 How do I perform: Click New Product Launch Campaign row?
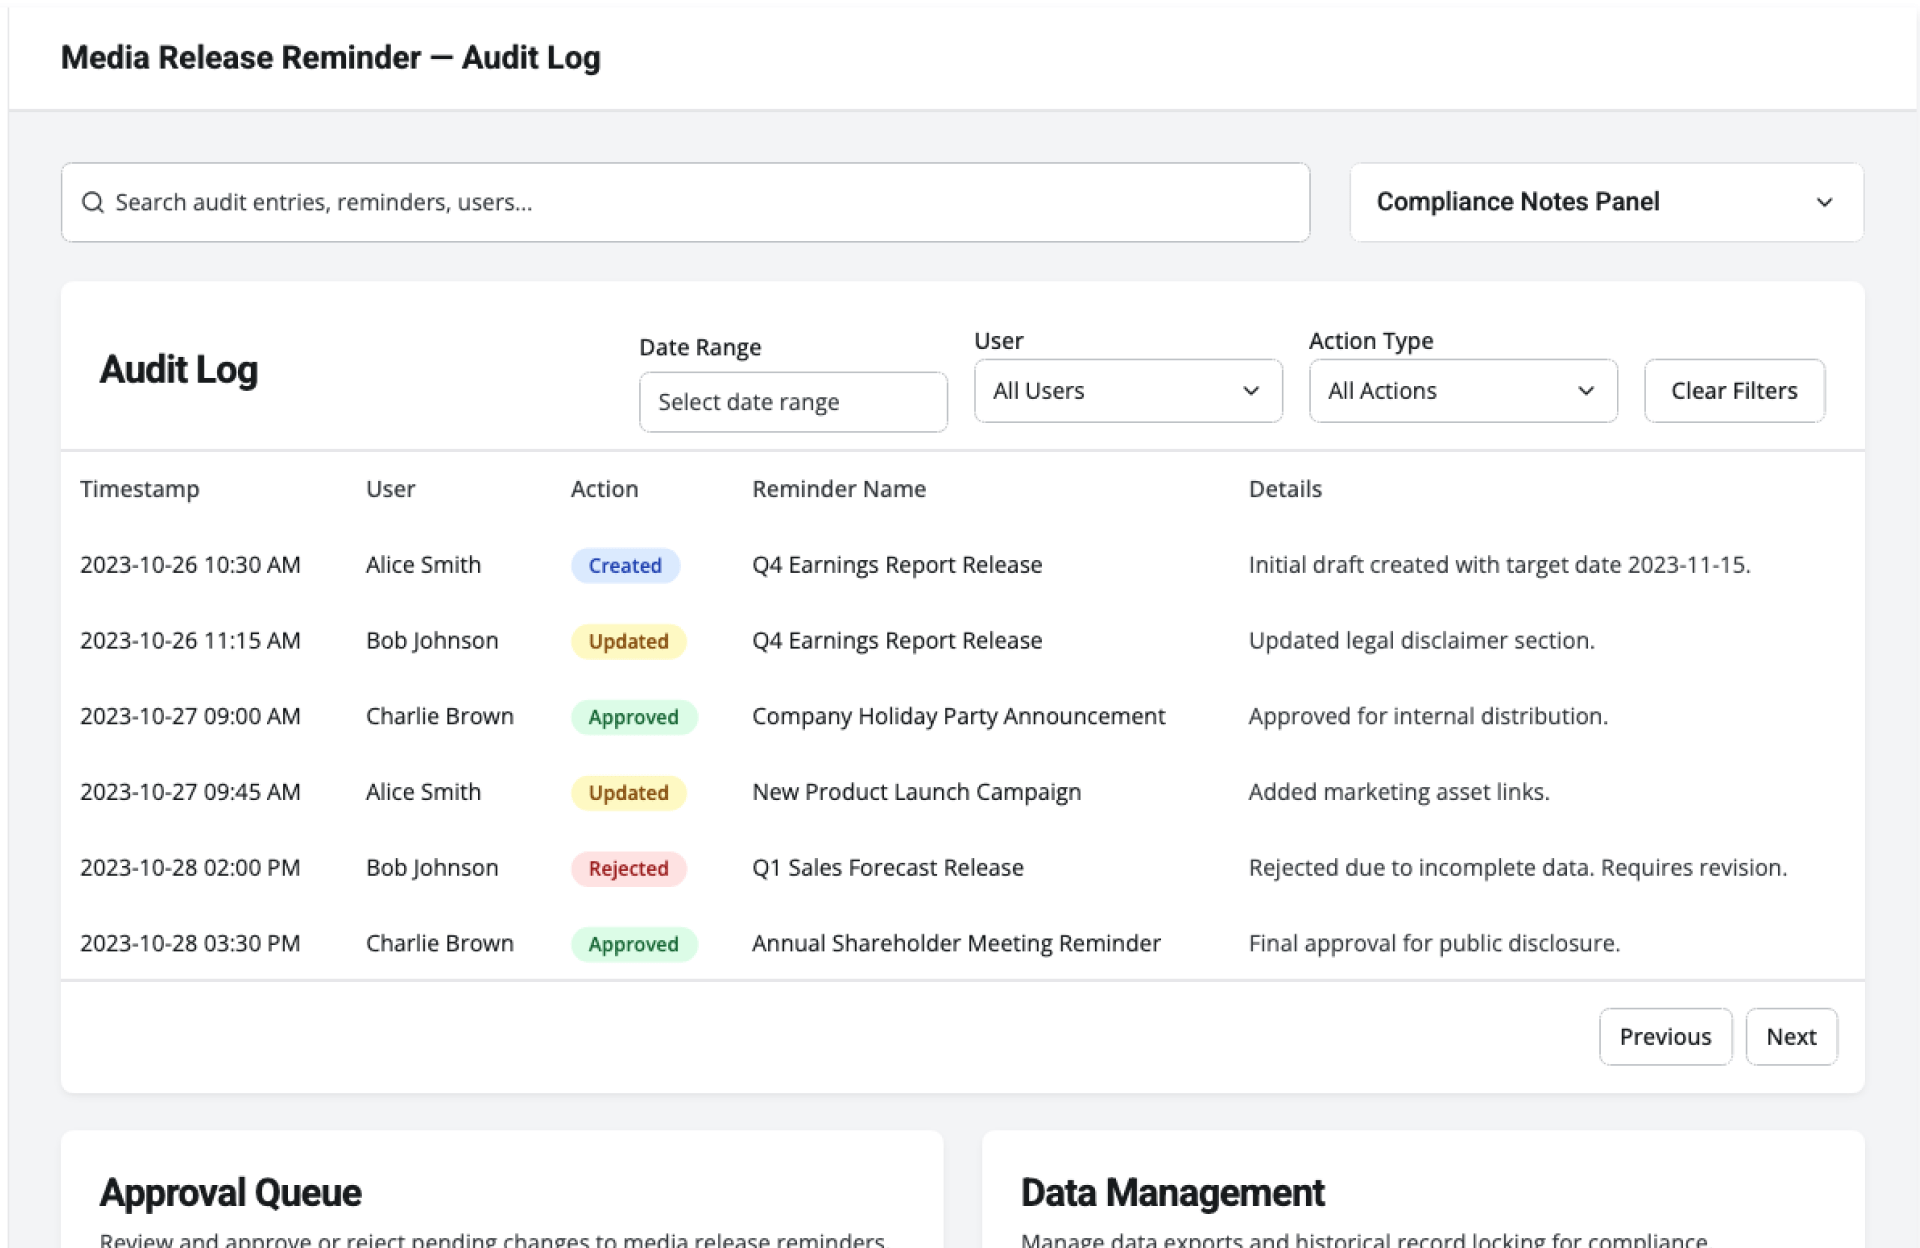(x=915, y=792)
